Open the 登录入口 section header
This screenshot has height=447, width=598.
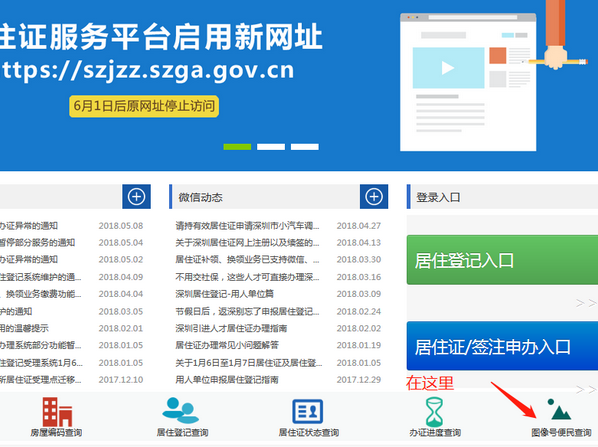(x=438, y=197)
